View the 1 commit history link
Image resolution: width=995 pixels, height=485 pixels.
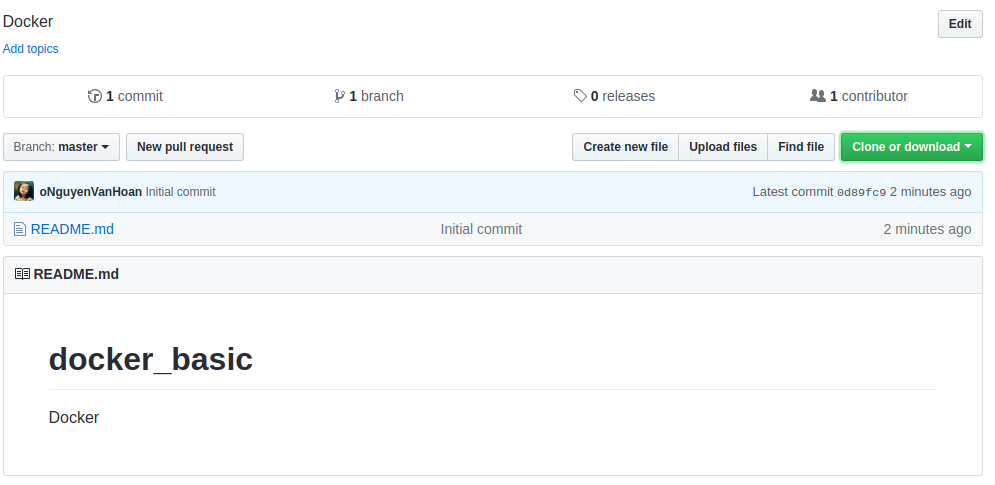pos(134,96)
